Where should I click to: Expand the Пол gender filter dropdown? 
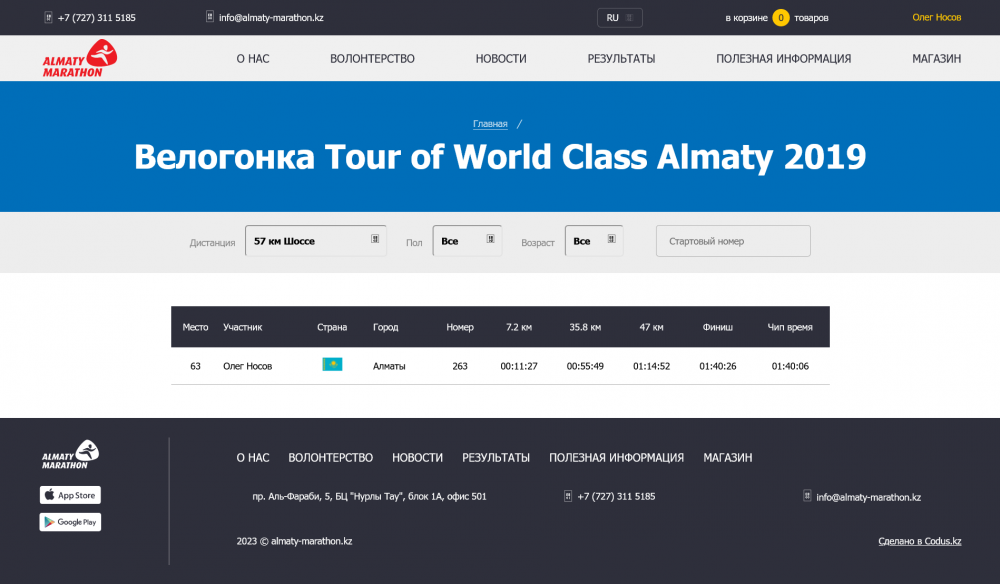[x=467, y=241]
